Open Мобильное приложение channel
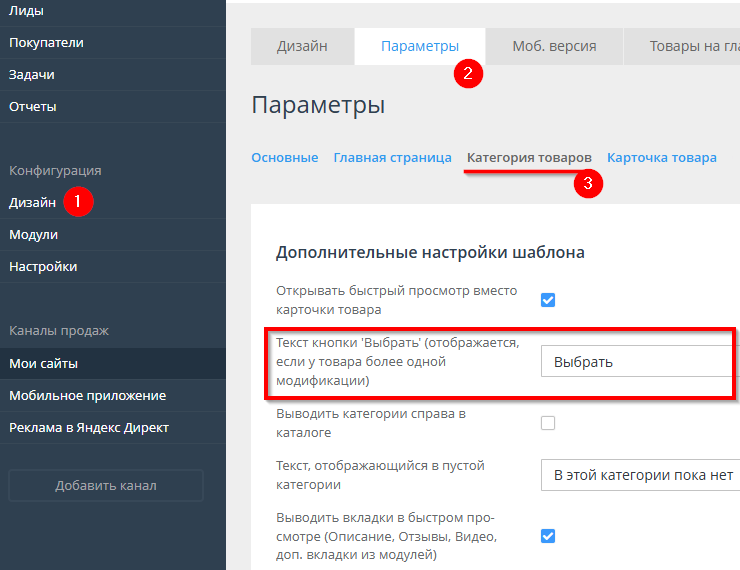The width and height of the screenshot is (740, 570). (x=87, y=395)
